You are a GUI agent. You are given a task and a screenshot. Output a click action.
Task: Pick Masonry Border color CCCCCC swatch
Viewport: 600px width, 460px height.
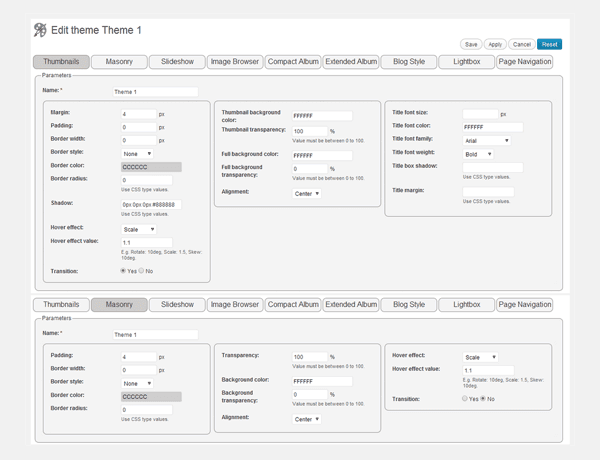[x=151, y=397]
